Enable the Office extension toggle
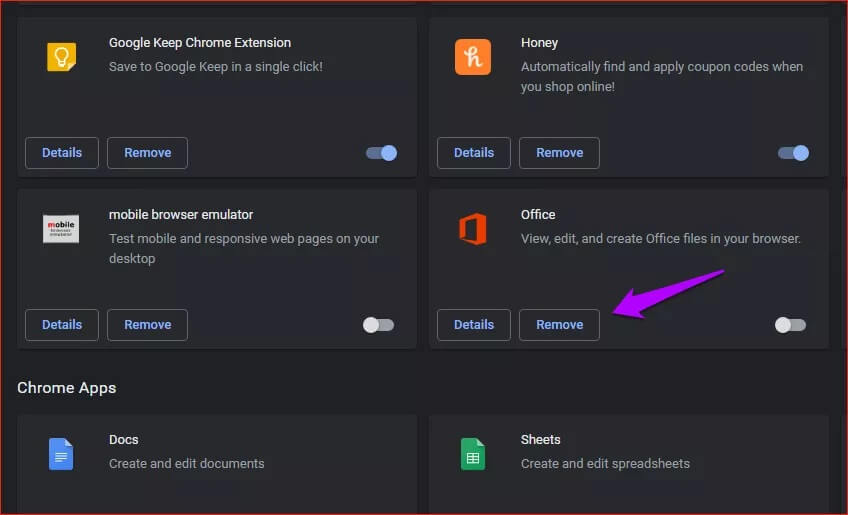848x515 pixels. (x=790, y=325)
